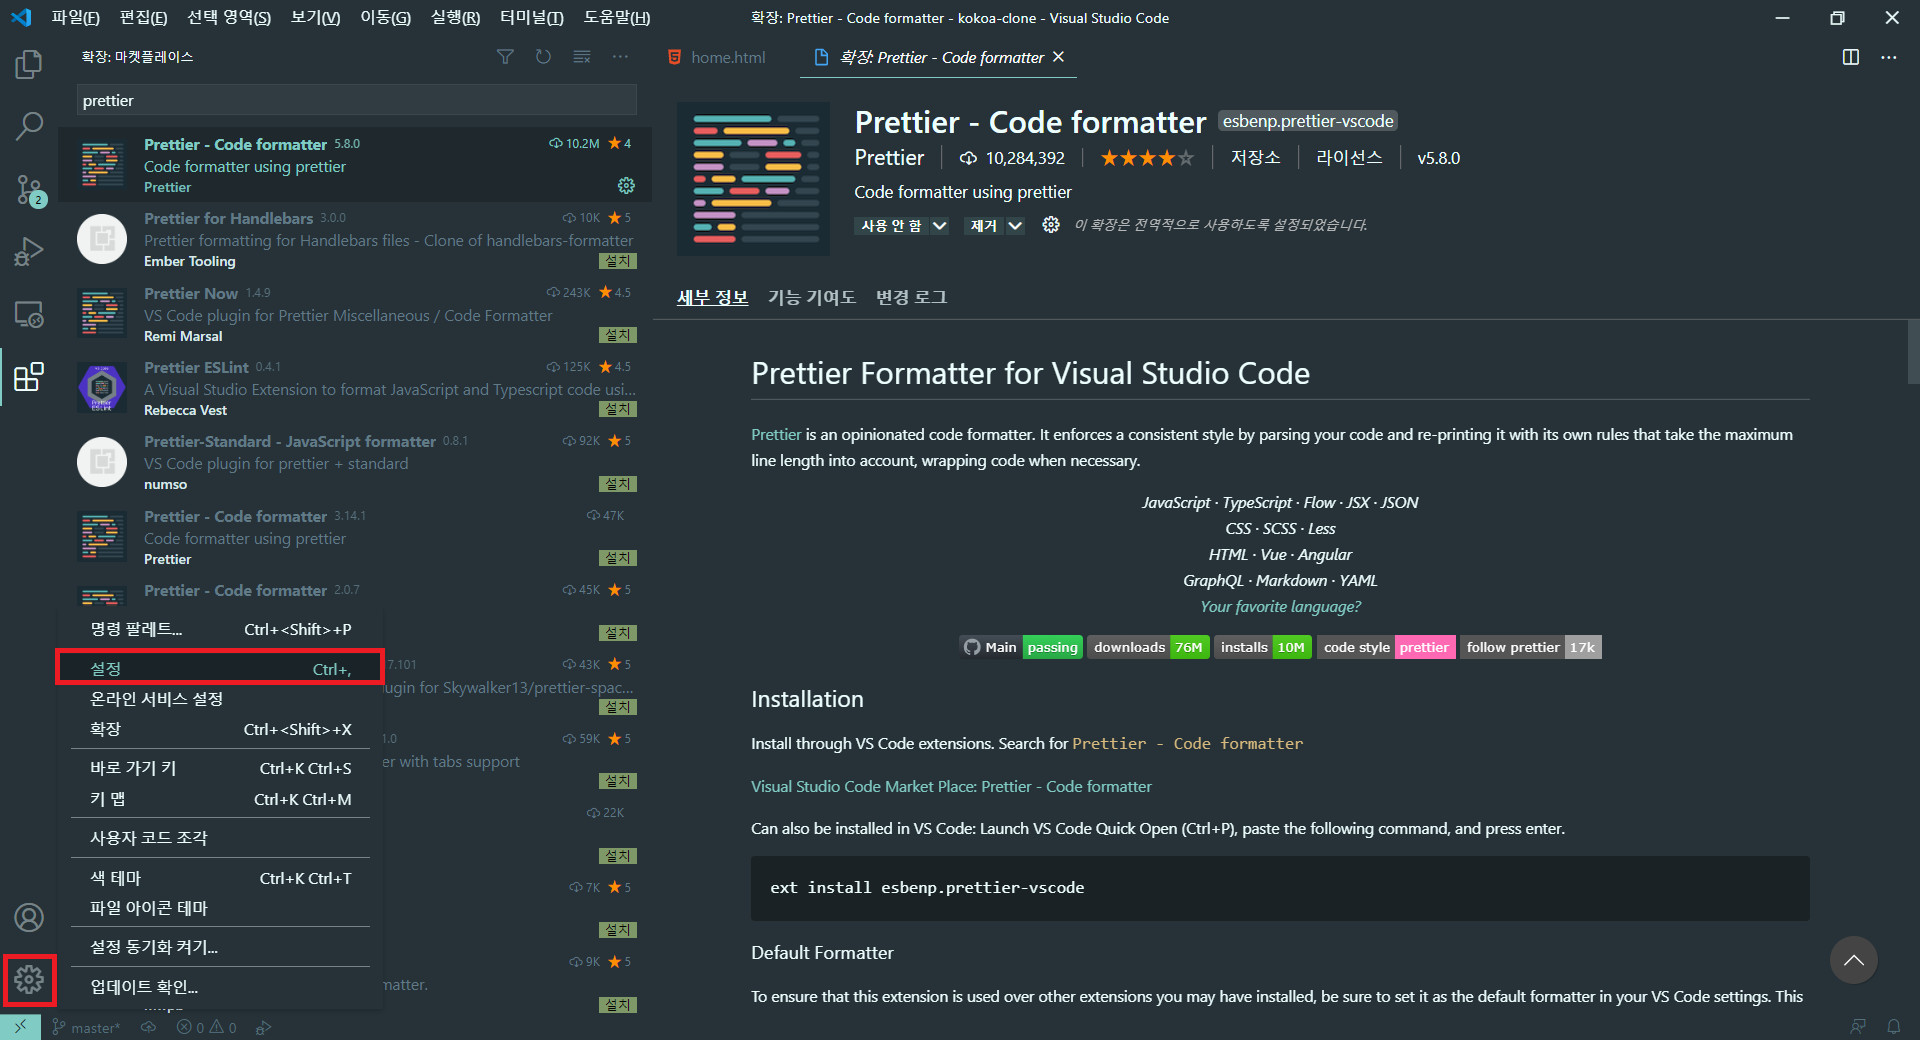Filter extensions using the funnel icon
The image size is (1920, 1040).
(x=505, y=57)
